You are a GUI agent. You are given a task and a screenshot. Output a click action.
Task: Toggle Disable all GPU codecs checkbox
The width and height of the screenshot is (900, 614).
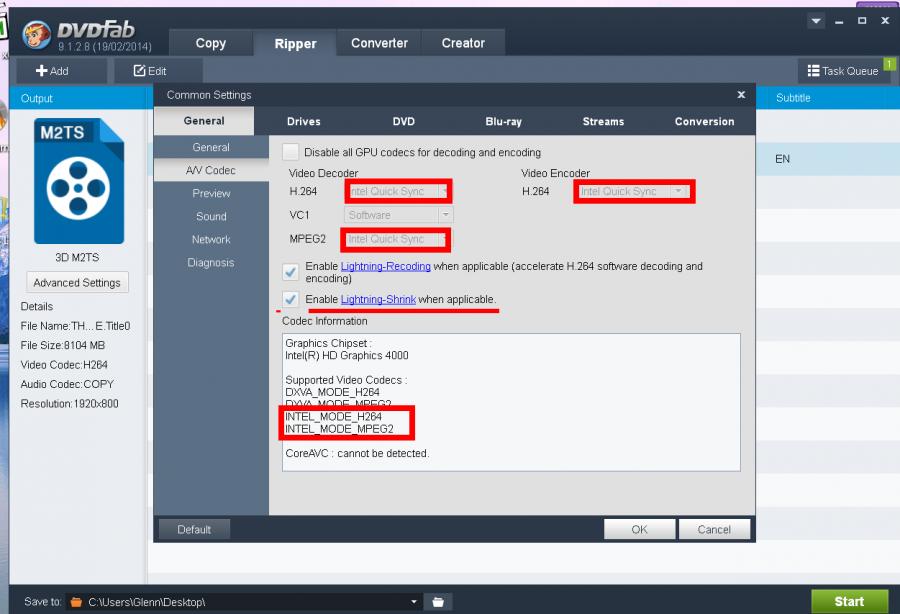tap(290, 152)
